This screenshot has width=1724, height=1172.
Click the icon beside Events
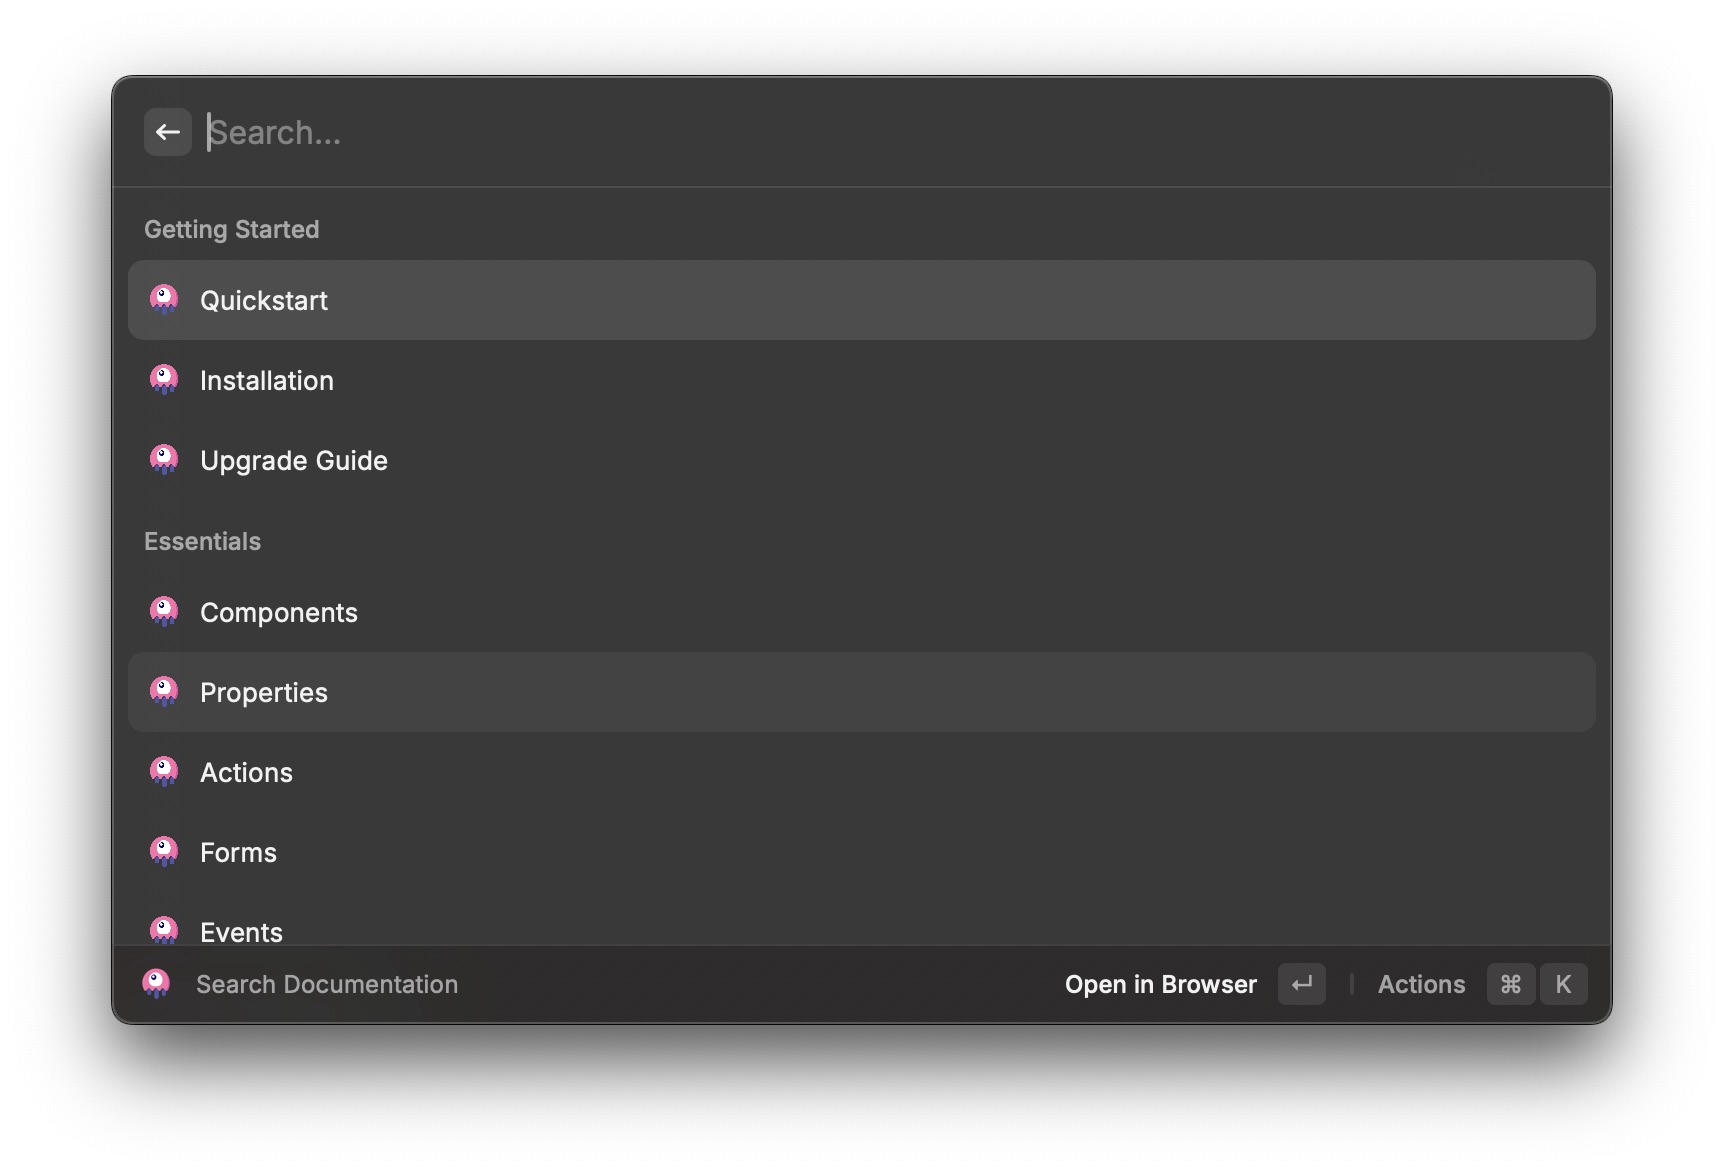click(x=164, y=930)
